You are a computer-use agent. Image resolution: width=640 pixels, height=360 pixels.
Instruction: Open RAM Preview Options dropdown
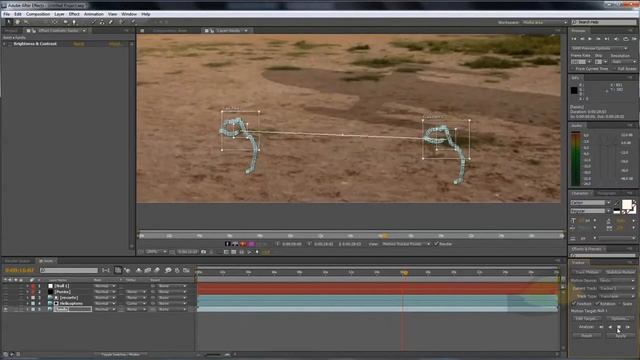click(600, 48)
